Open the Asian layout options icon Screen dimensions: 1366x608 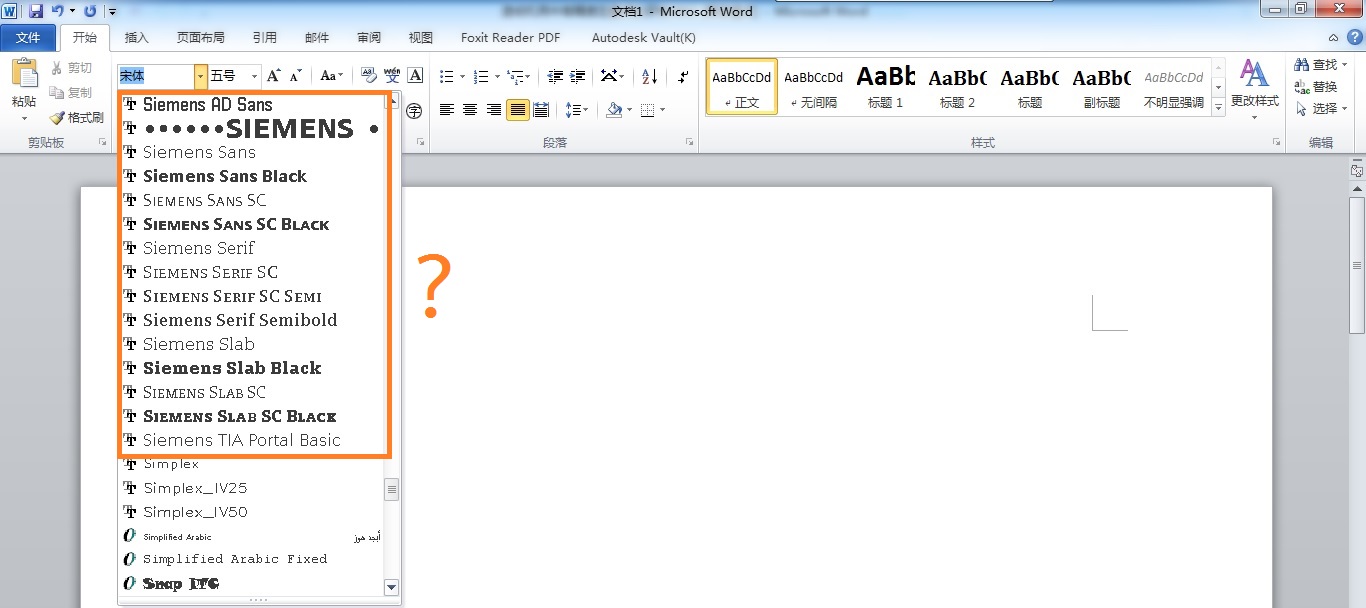[x=613, y=76]
